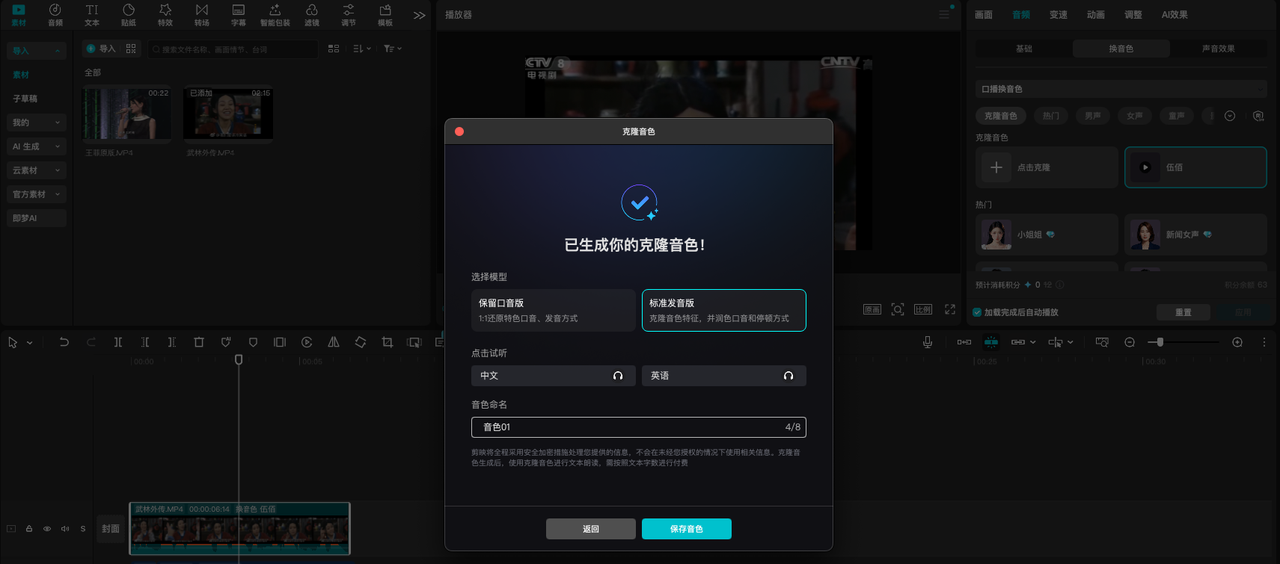This screenshot has width=1280, height=564.
Task: Switch to the AI效果 tab
Action: click(1175, 15)
